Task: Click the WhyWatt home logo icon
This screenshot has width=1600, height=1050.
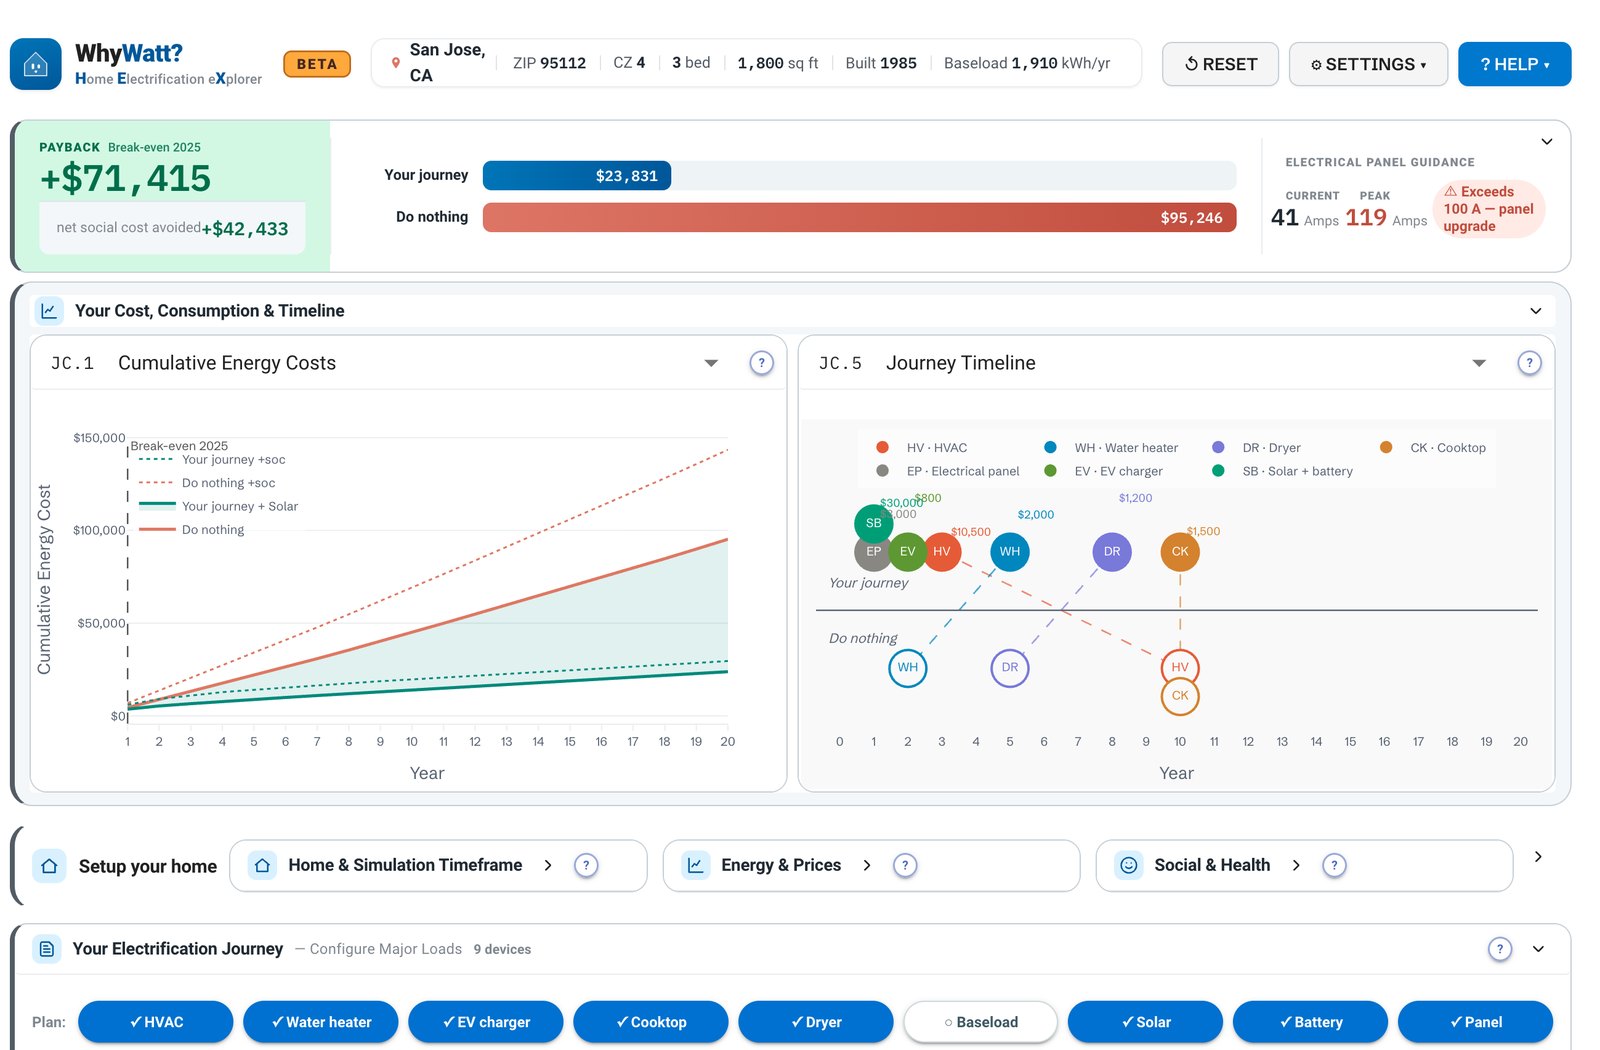Action: click(x=36, y=64)
